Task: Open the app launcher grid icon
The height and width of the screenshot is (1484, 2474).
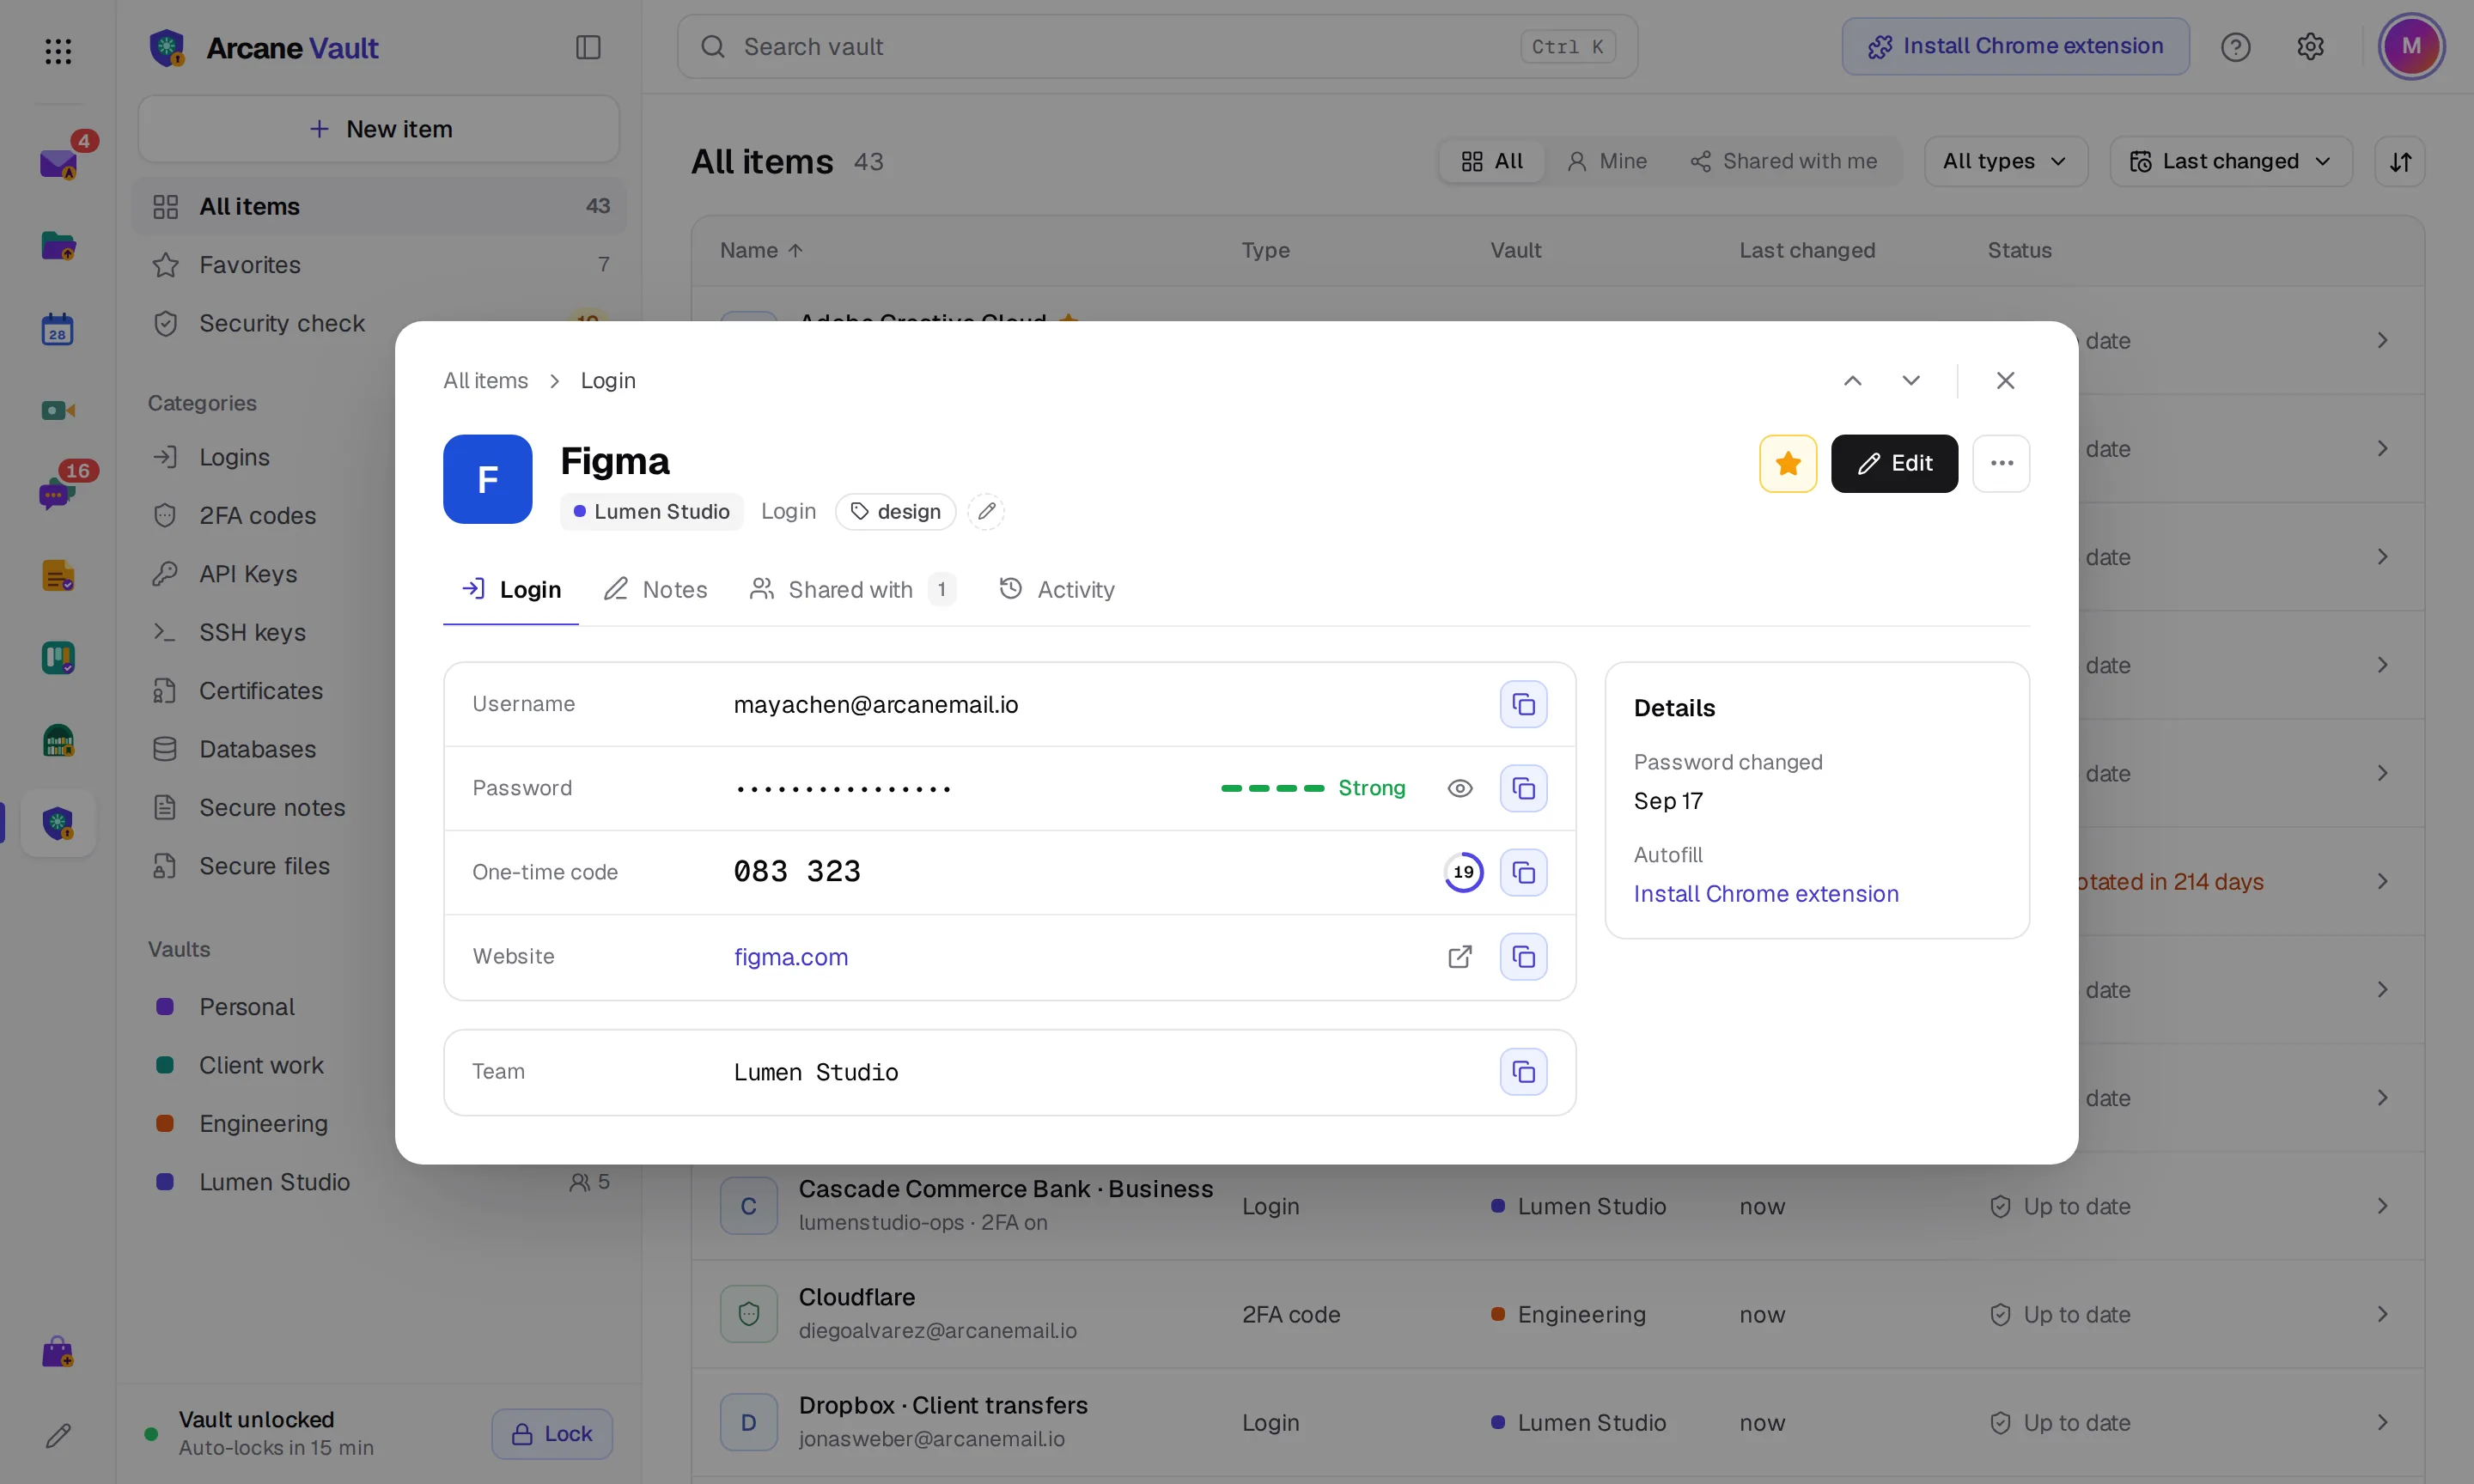Action: click(x=58, y=50)
